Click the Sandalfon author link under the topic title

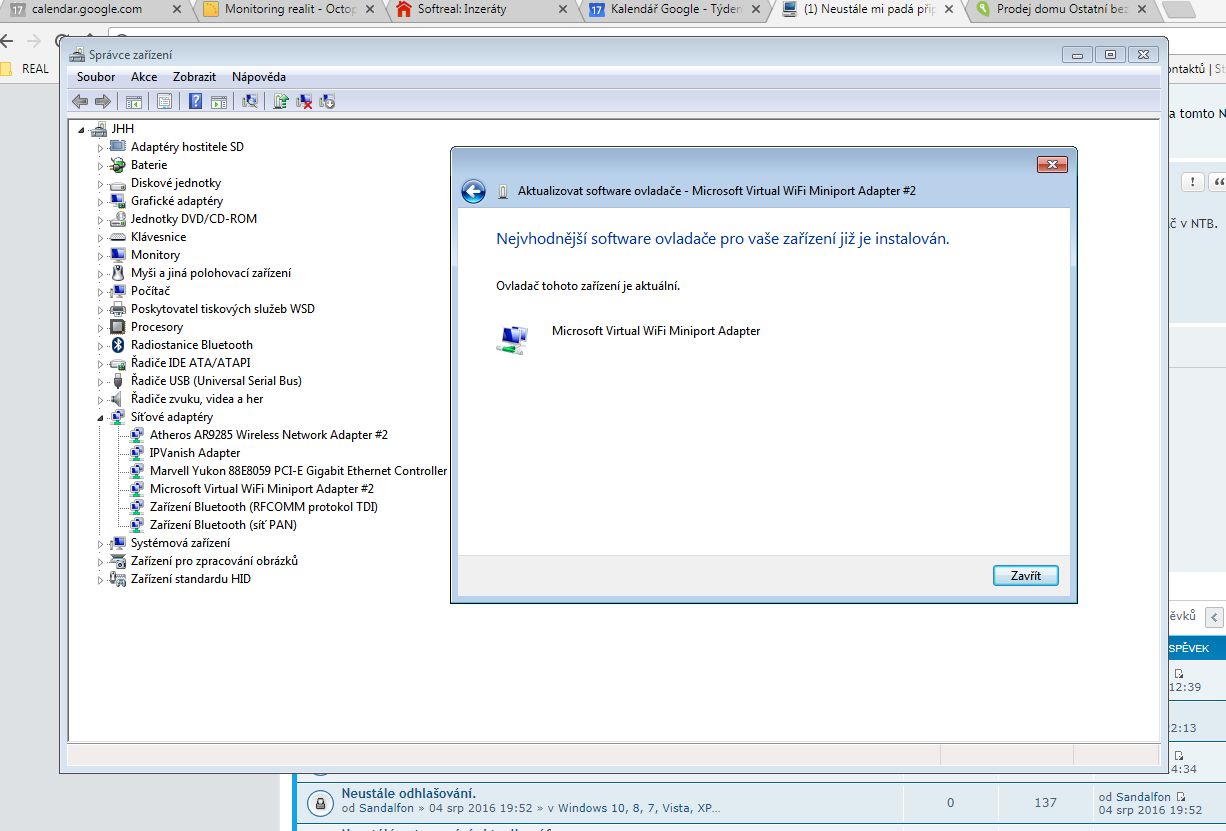[385, 808]
